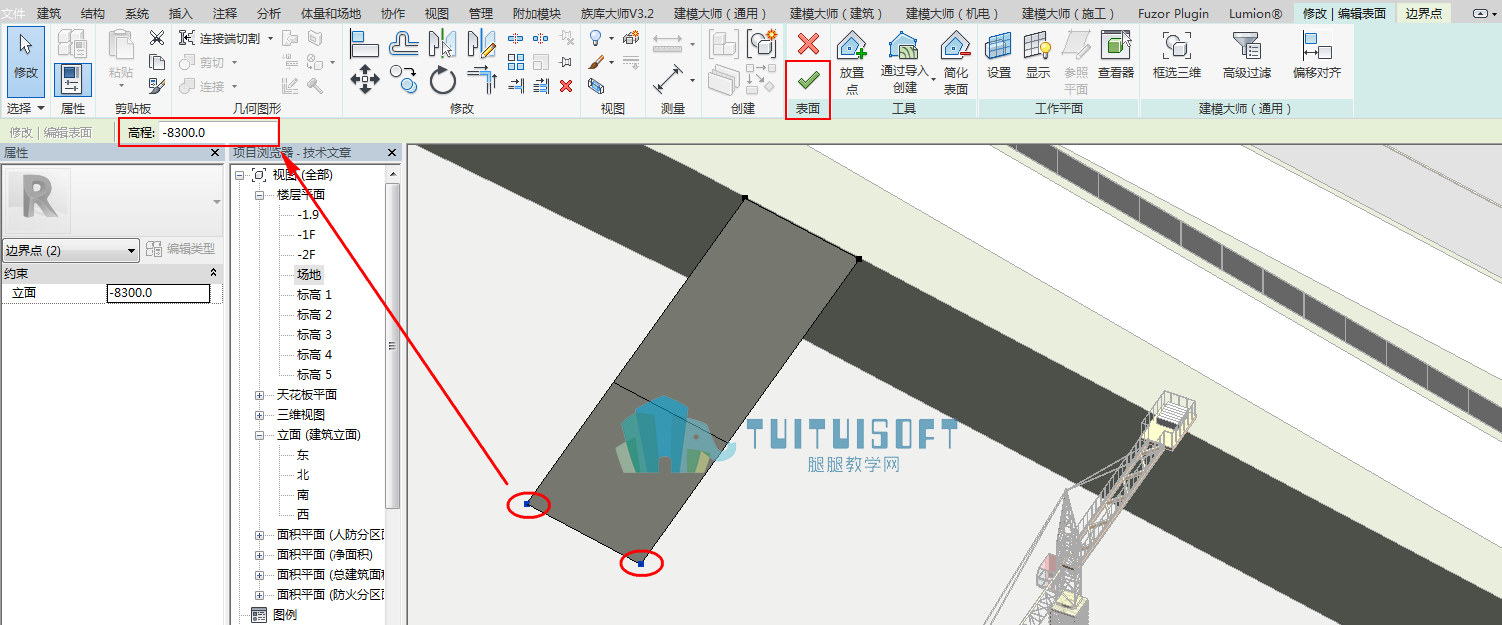Open the 选择 dropdown under Modify

pyautogui.click(x=26, y=108)
